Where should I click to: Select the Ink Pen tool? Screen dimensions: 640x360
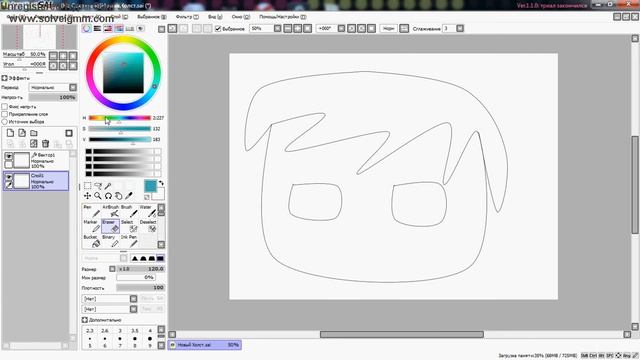point(129,241)
